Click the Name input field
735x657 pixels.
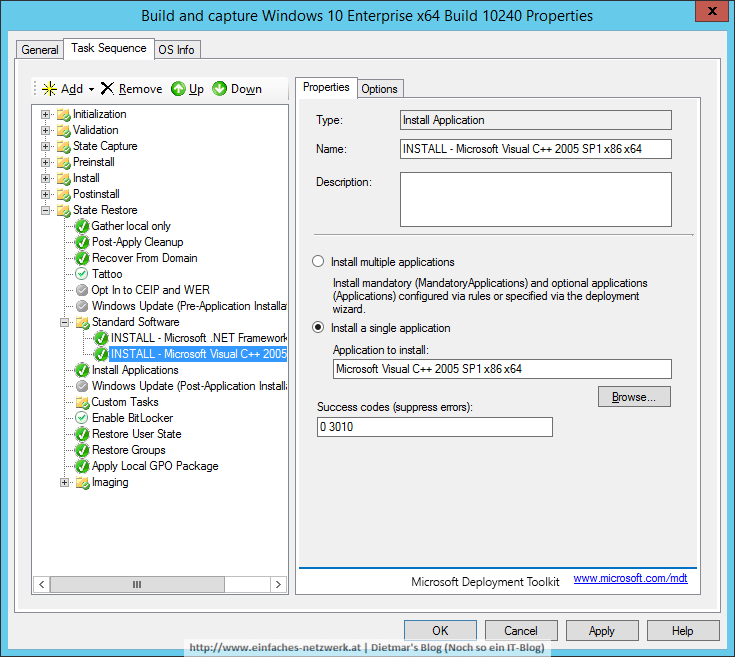(x=536, y=149)
